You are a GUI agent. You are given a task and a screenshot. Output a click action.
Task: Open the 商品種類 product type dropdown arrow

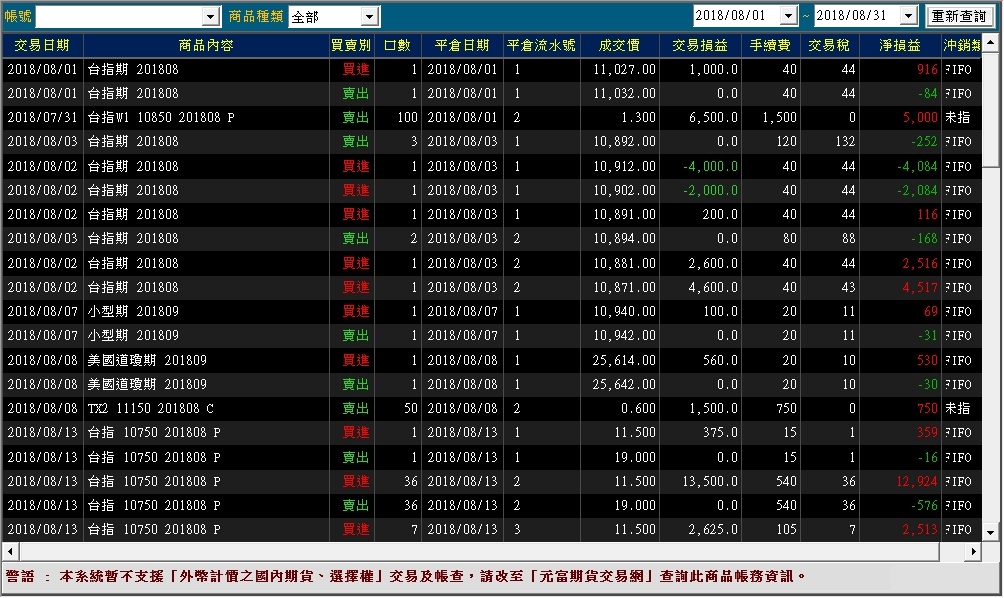pyautogui.click(x=369, y=17)
